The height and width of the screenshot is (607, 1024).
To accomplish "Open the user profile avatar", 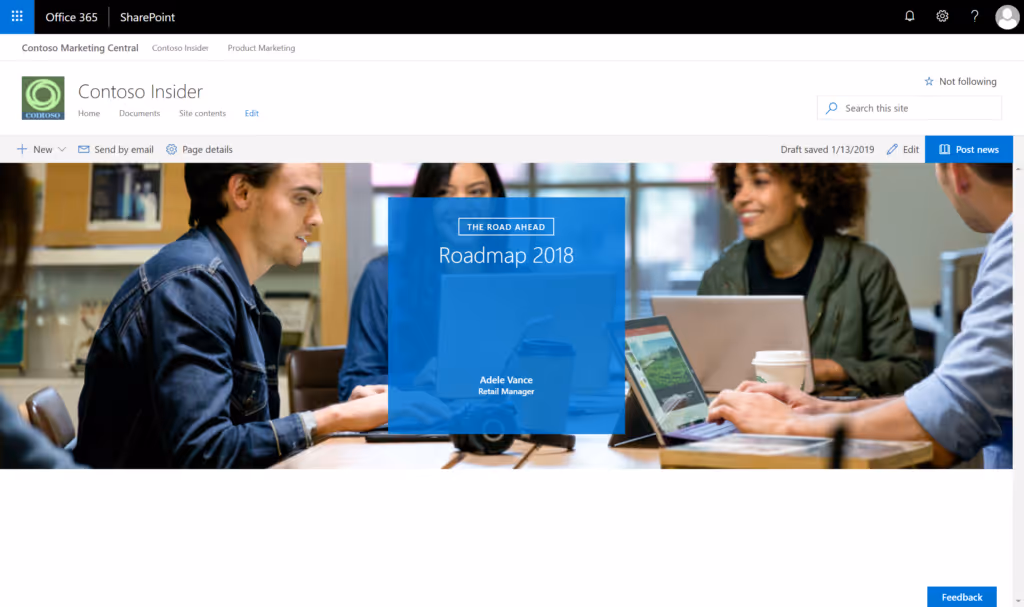I will (x=1006, y=17).
